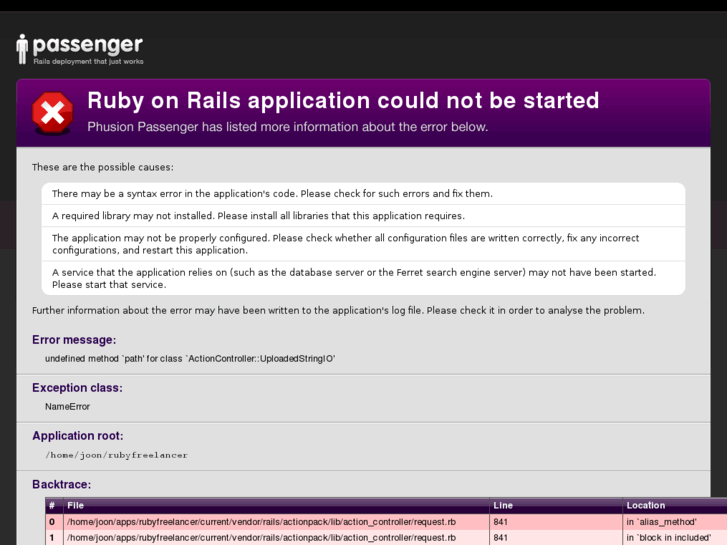Click the 'Ruby on Rails application could not be started' heading

coord(343,100)
